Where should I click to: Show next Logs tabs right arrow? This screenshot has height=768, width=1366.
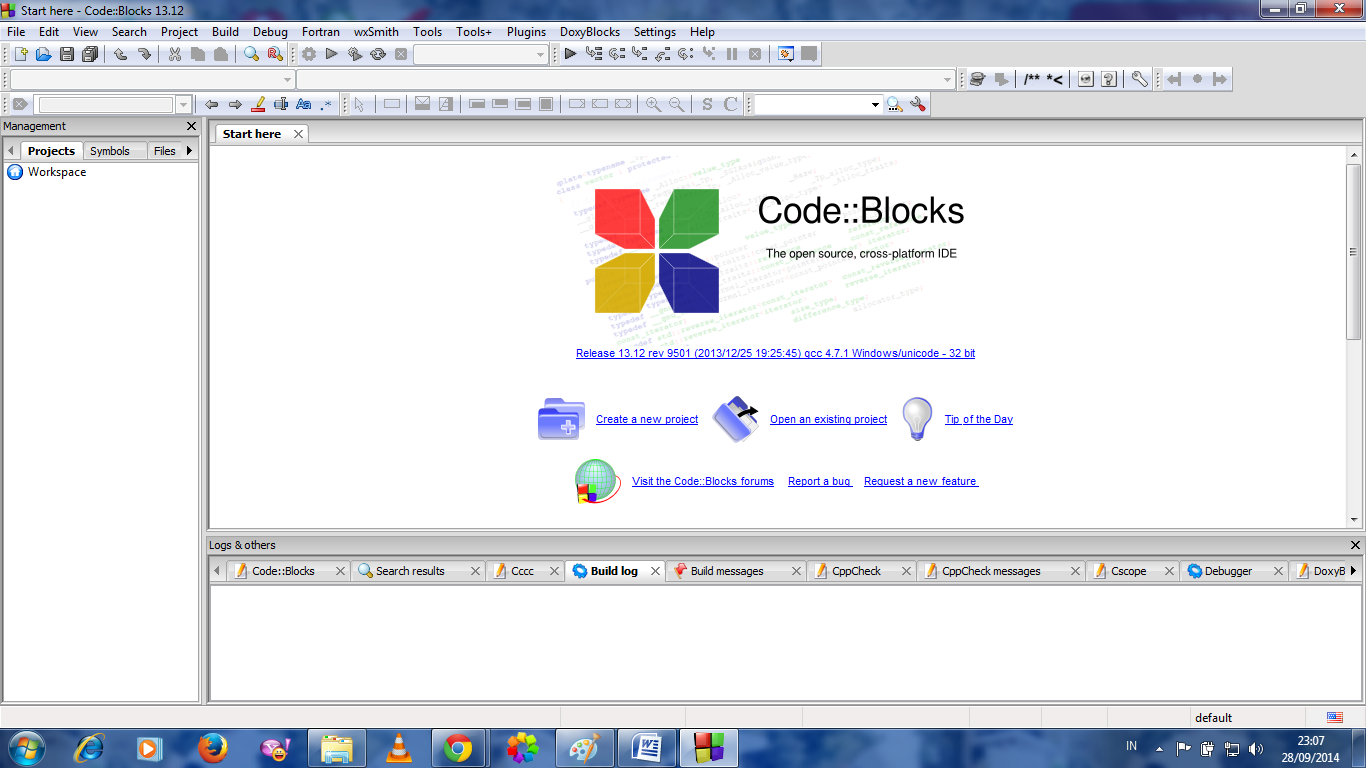(x=1353, y=571)
